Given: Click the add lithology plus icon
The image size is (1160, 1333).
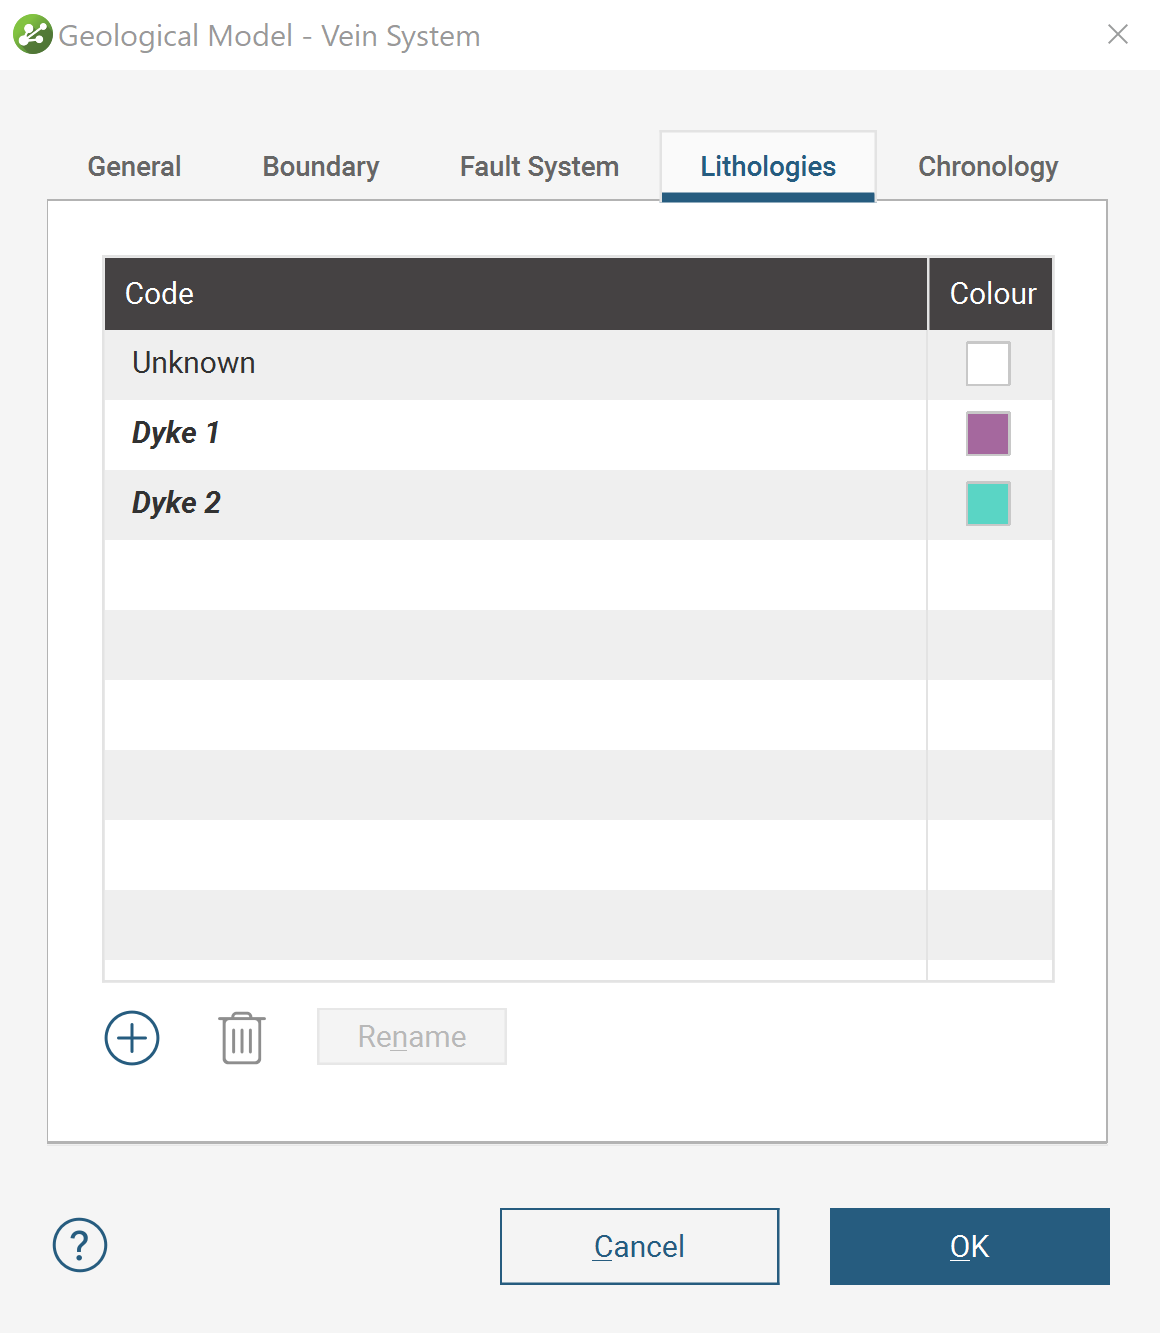Looking at the screenshot, I should coord(132,1038).
